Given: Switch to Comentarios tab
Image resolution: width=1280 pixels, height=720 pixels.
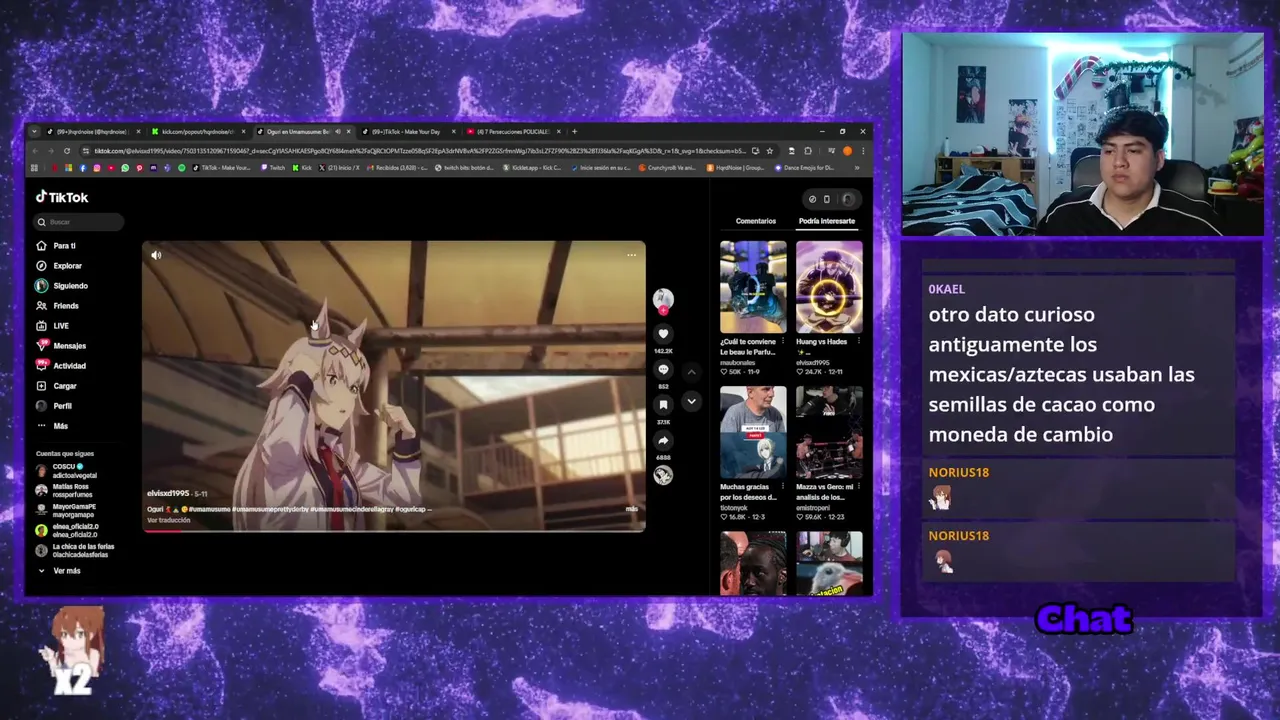Looking at the screenshot, I should pos(756,221).
